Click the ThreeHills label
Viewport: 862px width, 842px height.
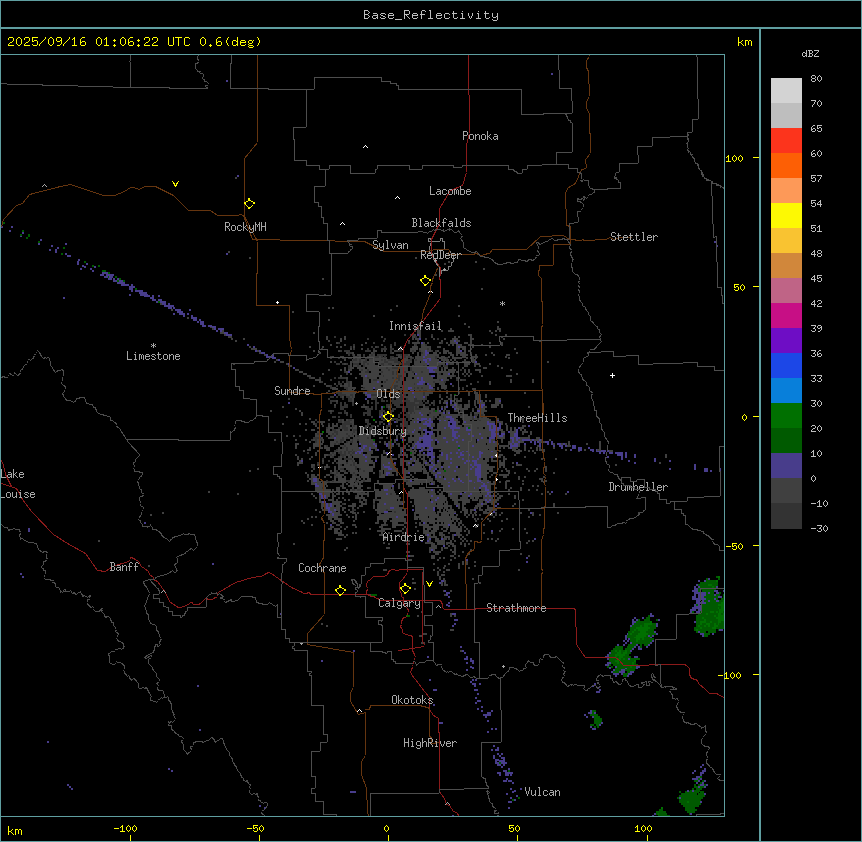point(537,418)
